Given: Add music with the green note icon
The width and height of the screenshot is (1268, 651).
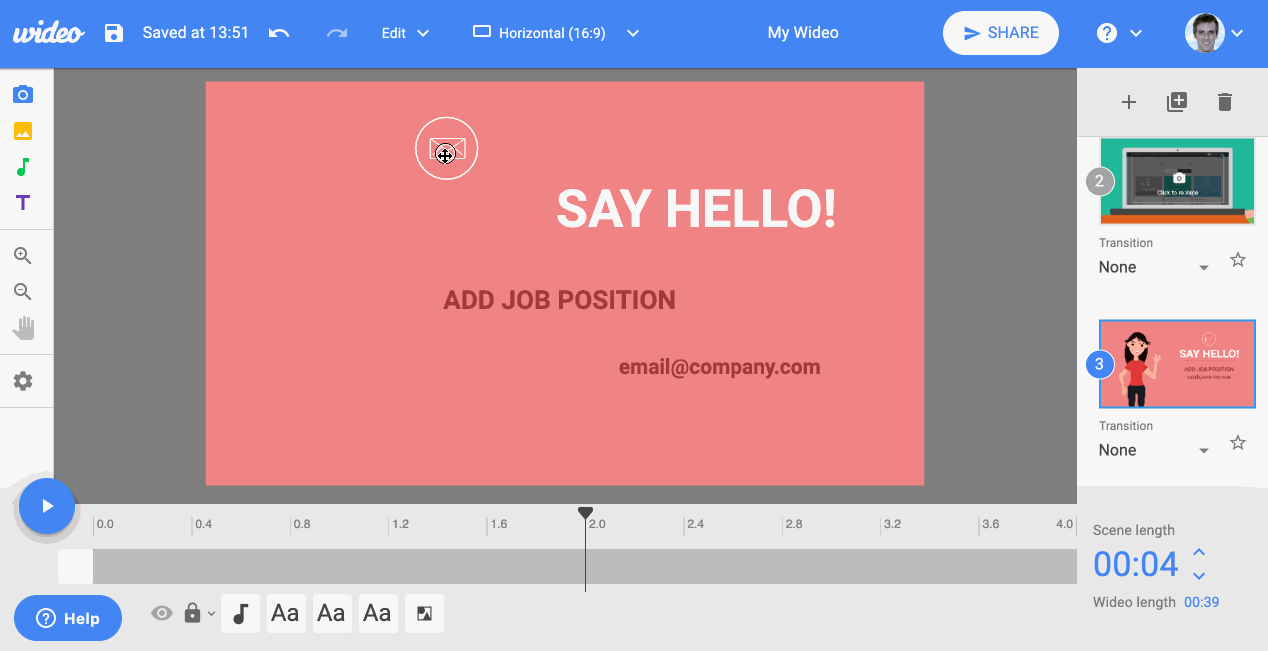Looking at the screenshot, I should pyautogui.click(x=22, y=167).
